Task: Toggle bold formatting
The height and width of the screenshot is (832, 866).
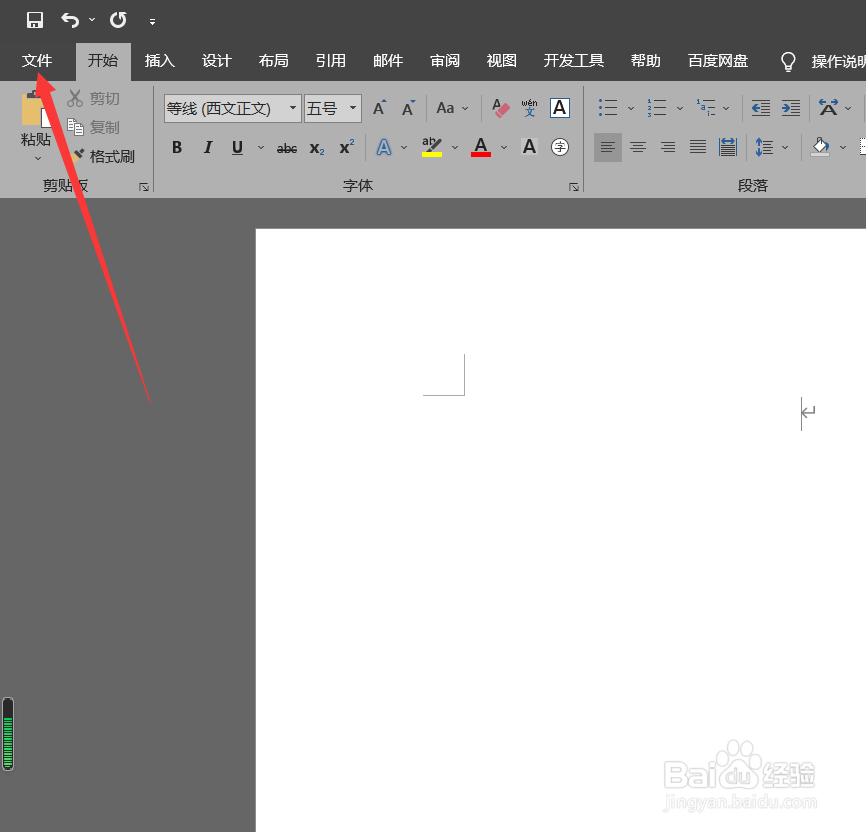Action: click(x=177, y=148)
